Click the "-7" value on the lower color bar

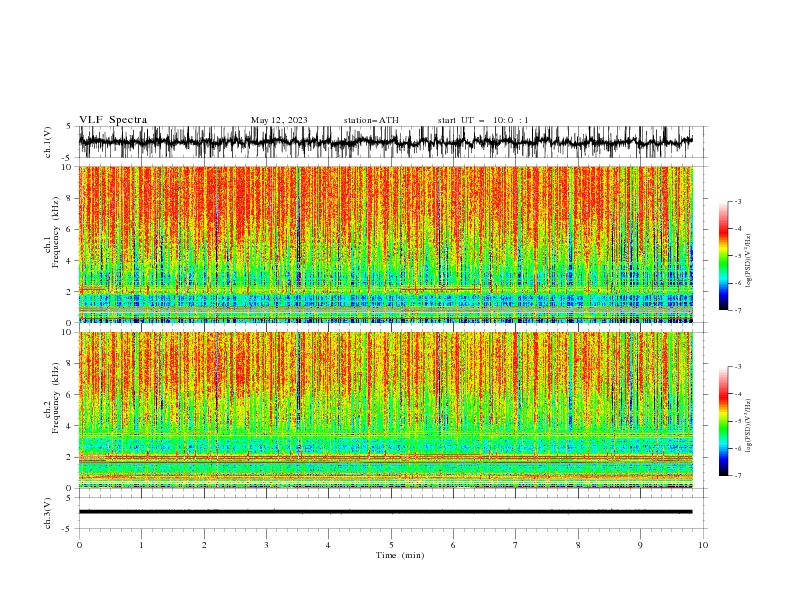pos(737,476)
